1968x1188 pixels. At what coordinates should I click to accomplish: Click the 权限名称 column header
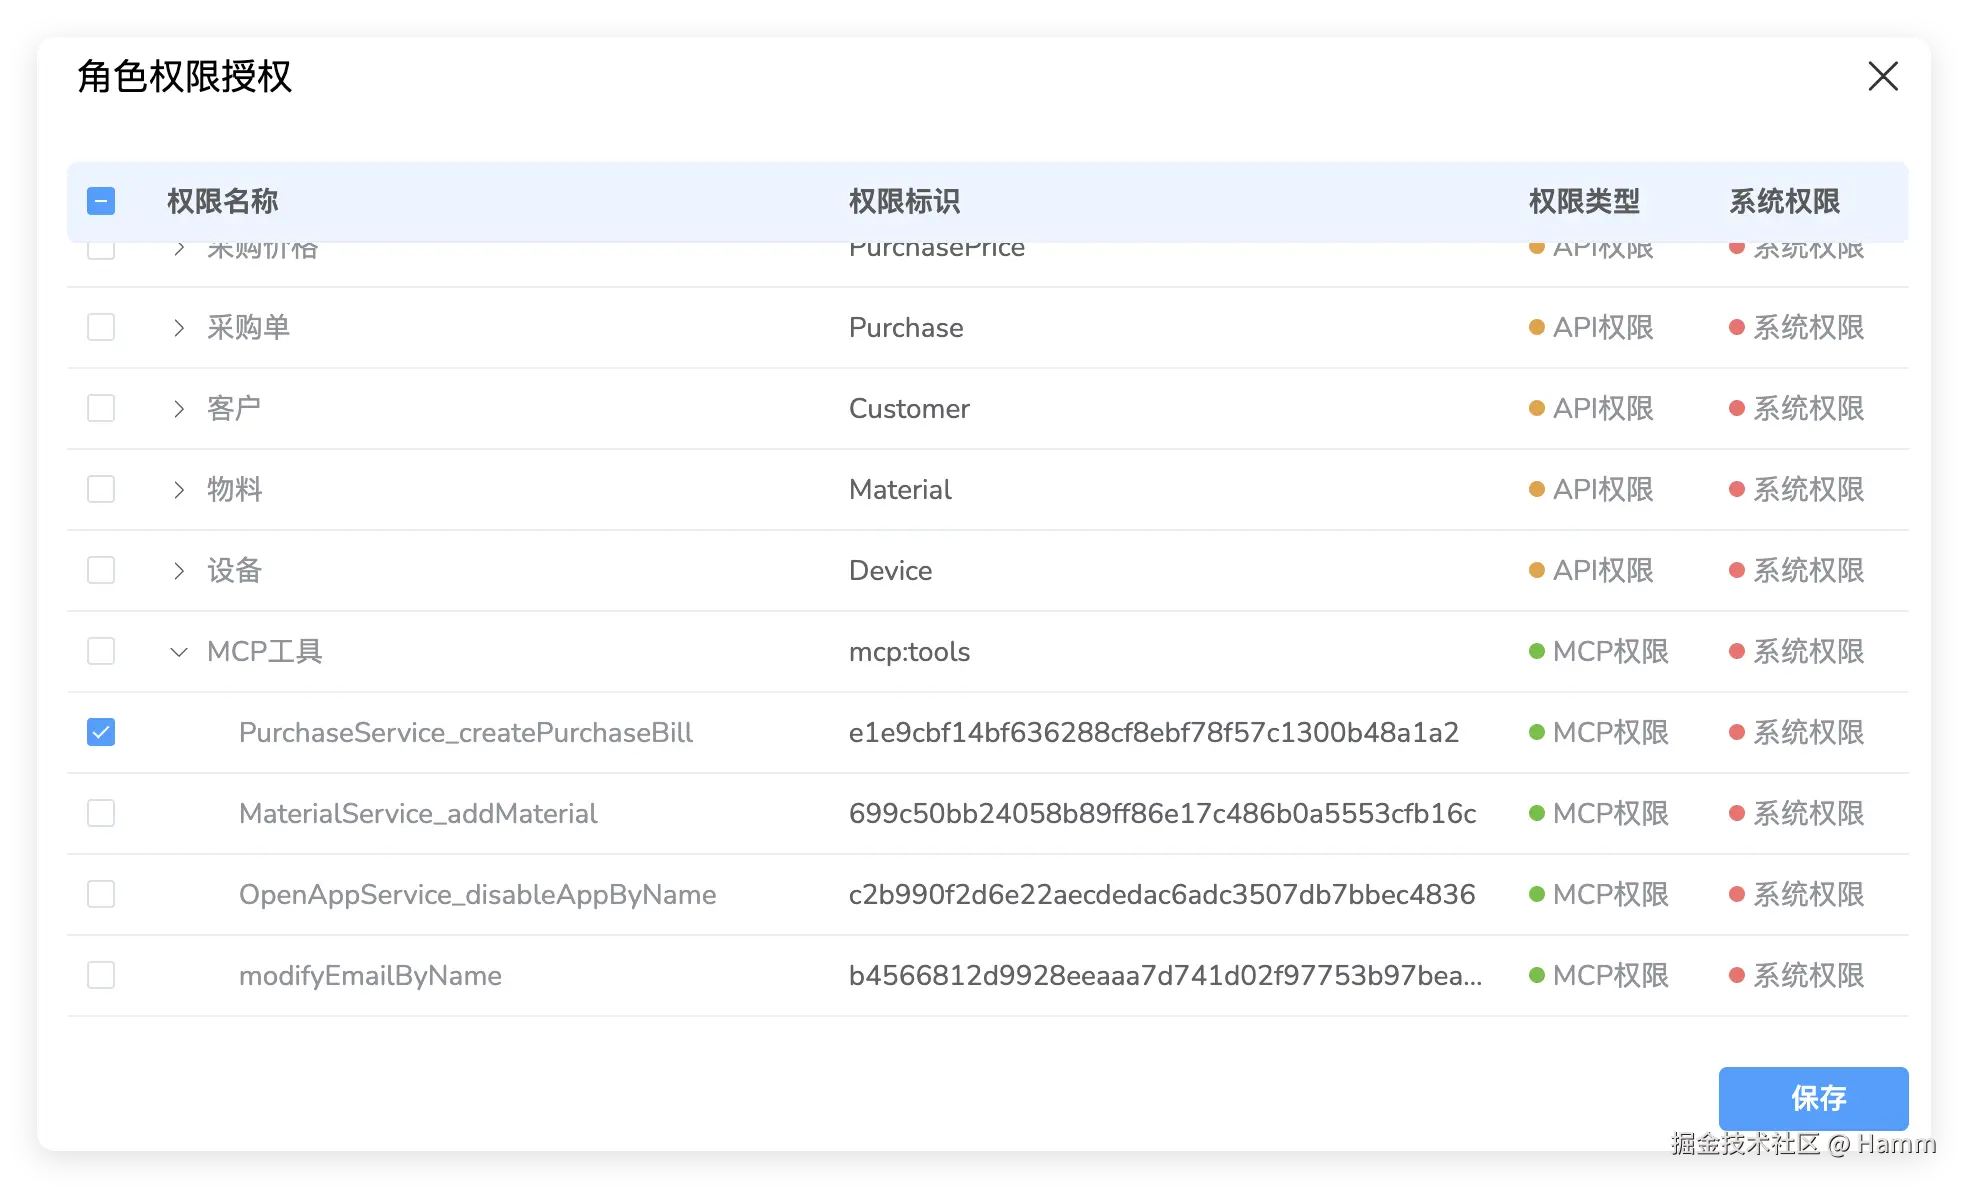[222, 201]
